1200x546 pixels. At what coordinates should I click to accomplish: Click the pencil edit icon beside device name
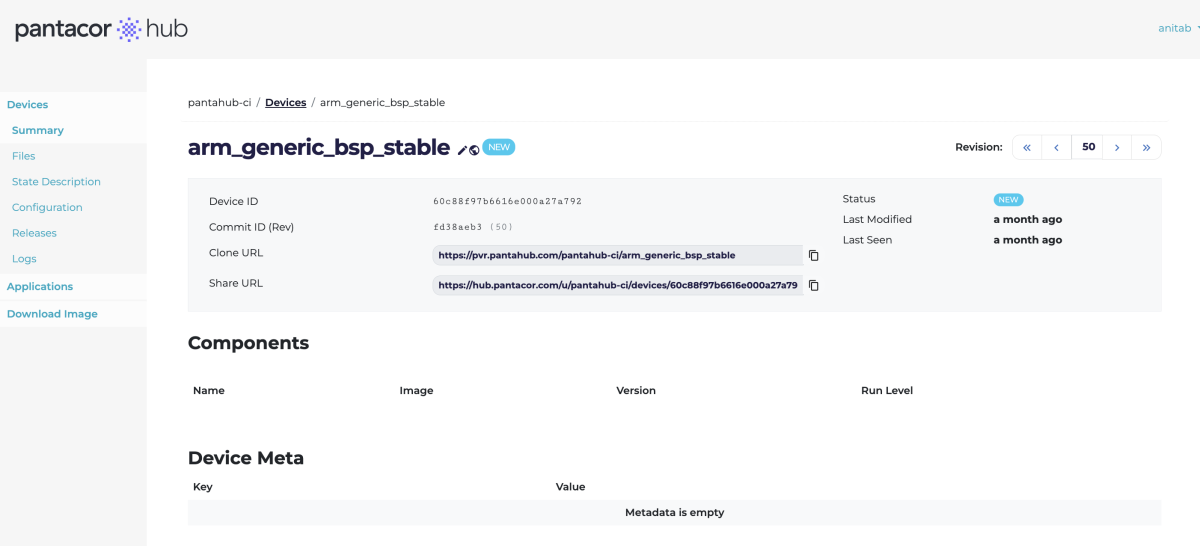tap(463, 150)
